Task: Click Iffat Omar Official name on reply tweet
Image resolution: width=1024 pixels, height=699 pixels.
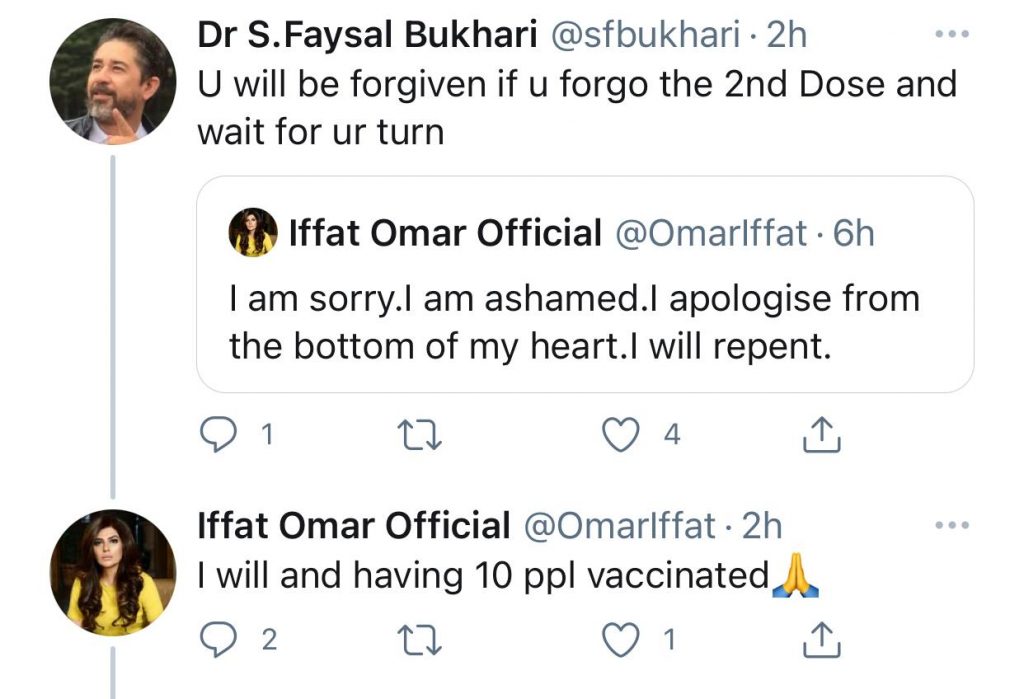Action: click(x=354, y=525)
